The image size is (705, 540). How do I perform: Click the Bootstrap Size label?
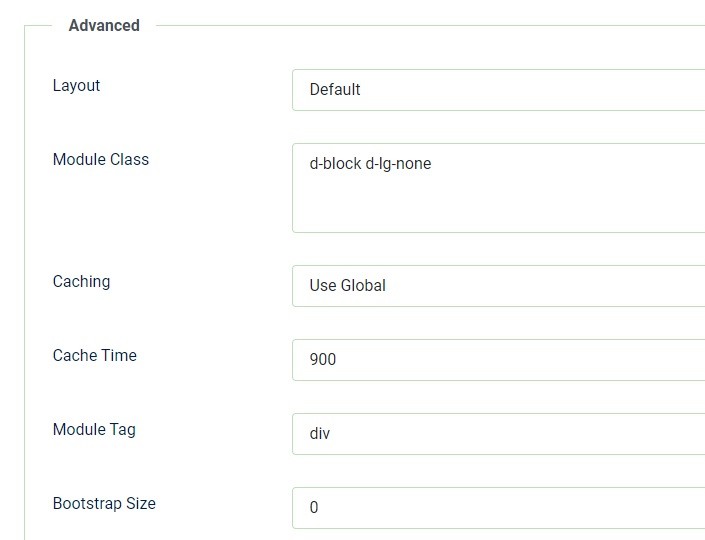click(104, 504)
